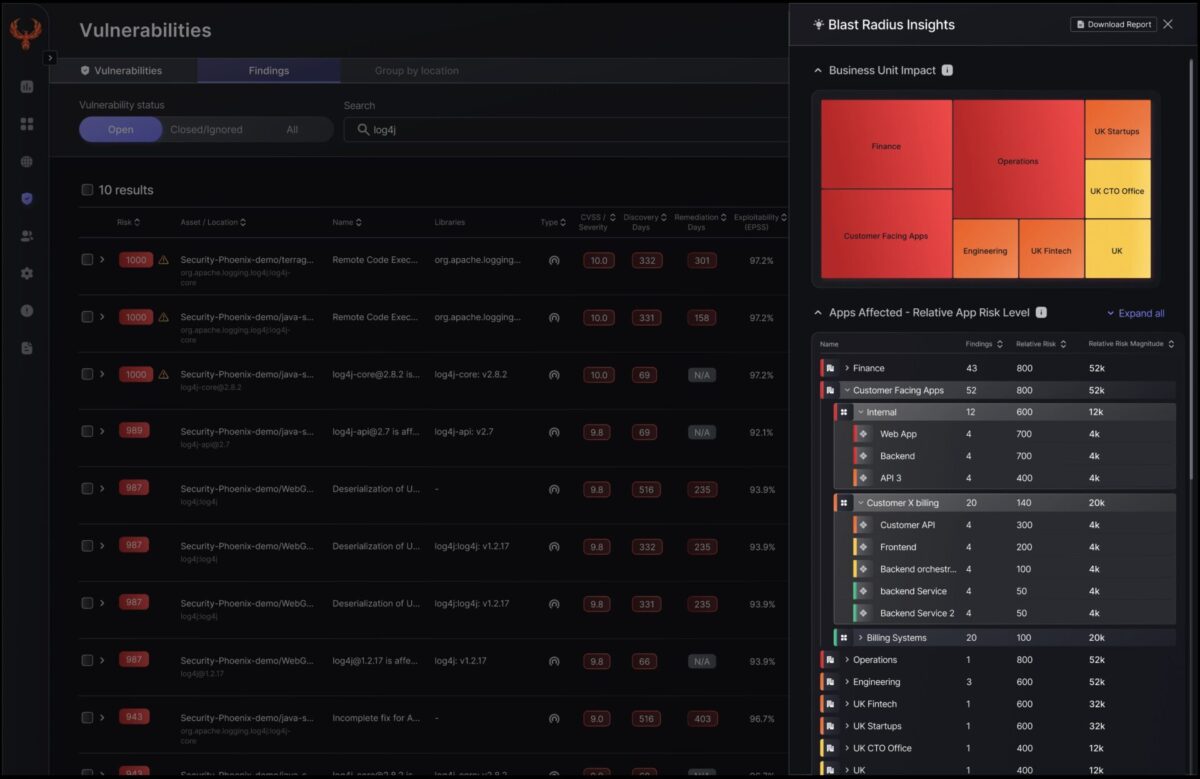Click the magnifier icon in the search box
This screenshot has width=1200, height=779.
(363, 129)
